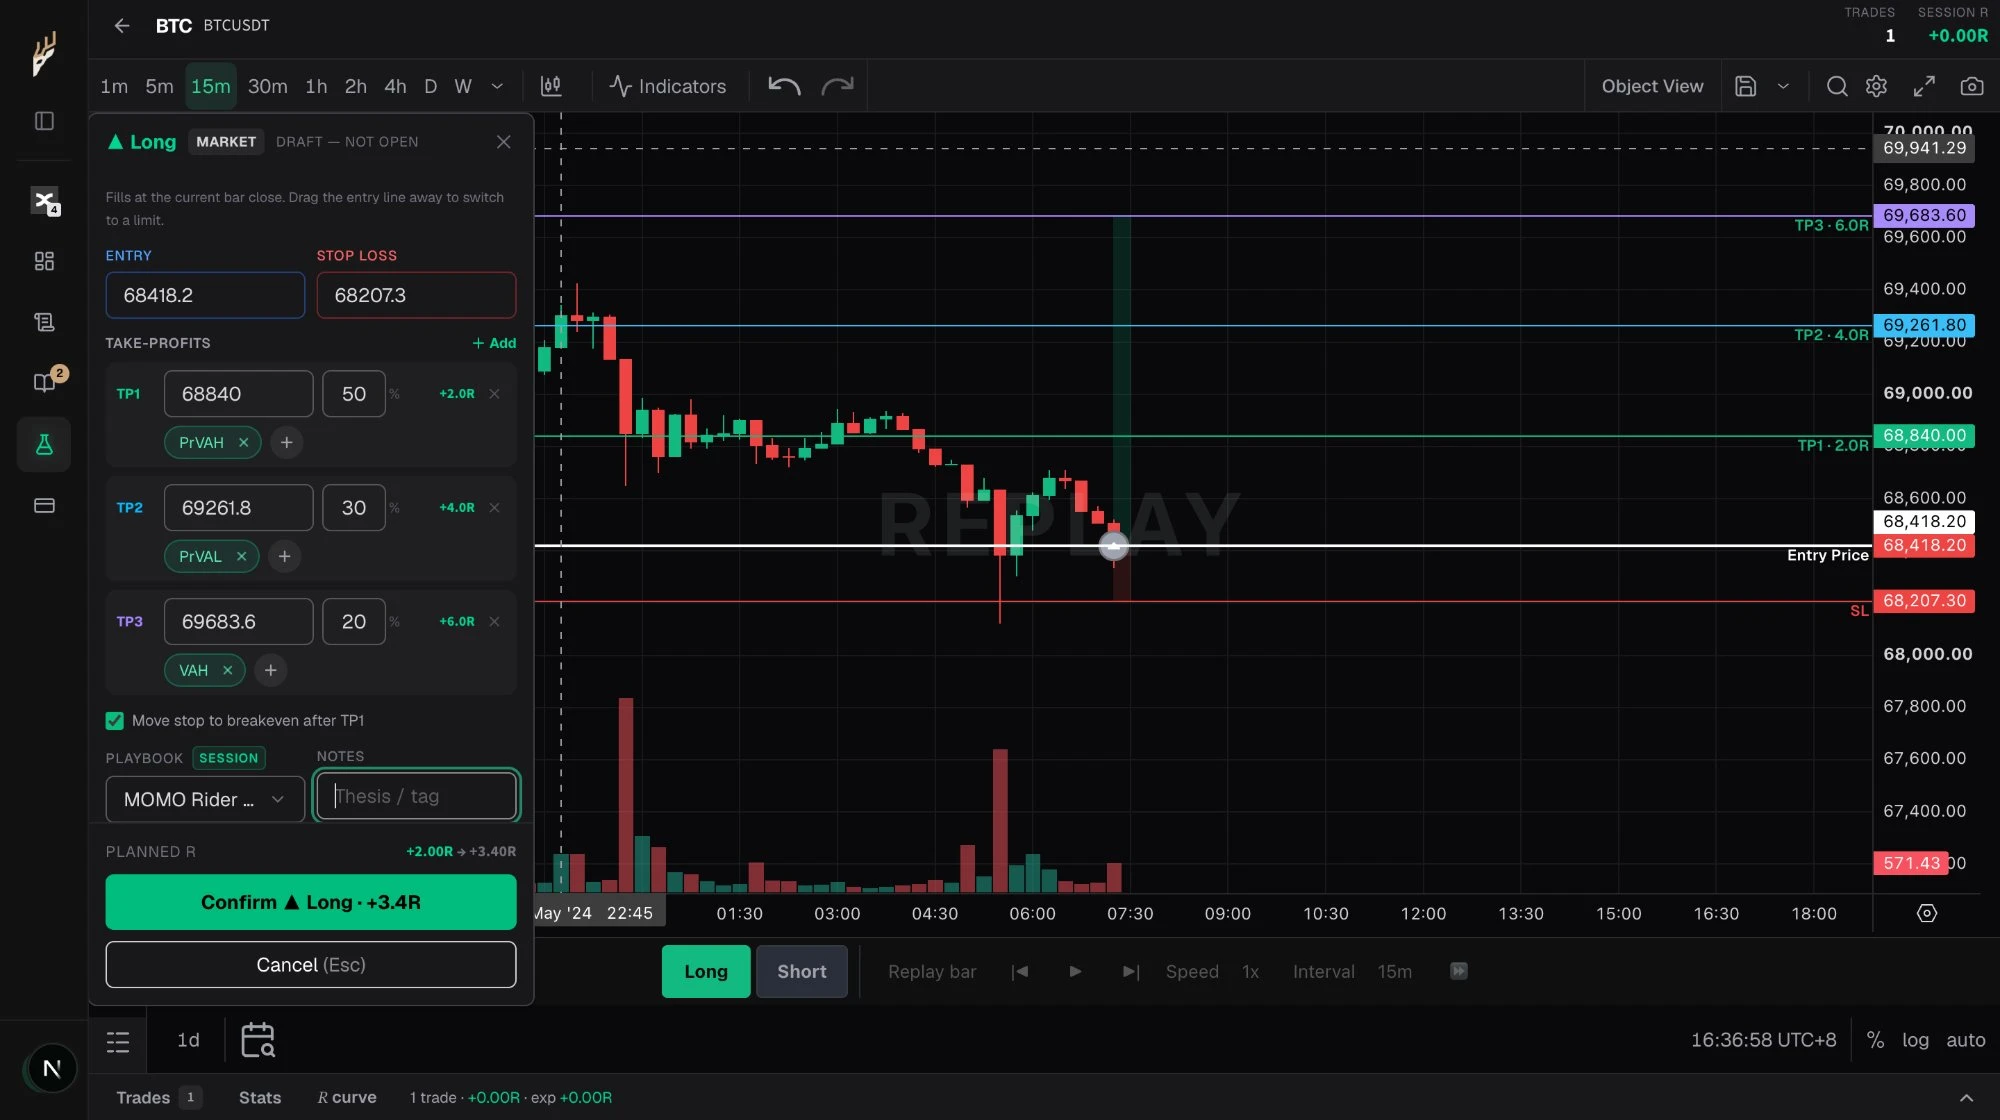This screenshot has width=2000, height=1120.
Task: Toggle percent scale mode
Action: [1875, 1040]
